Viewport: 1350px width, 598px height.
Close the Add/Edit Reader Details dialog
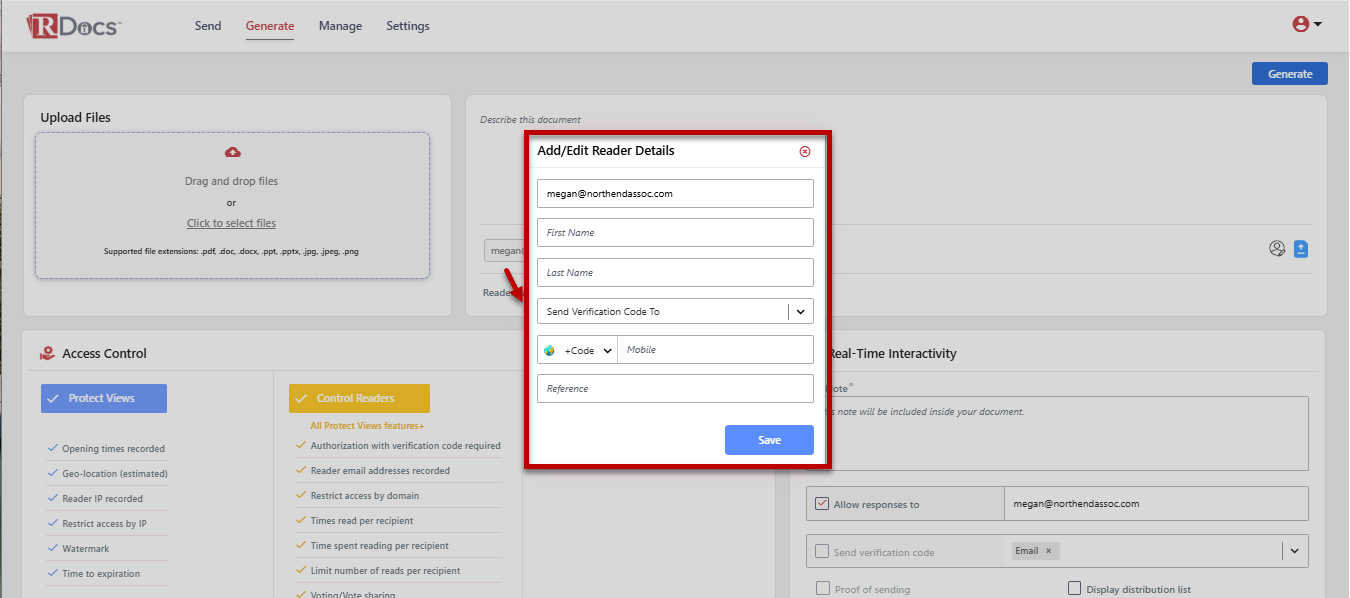805,151
